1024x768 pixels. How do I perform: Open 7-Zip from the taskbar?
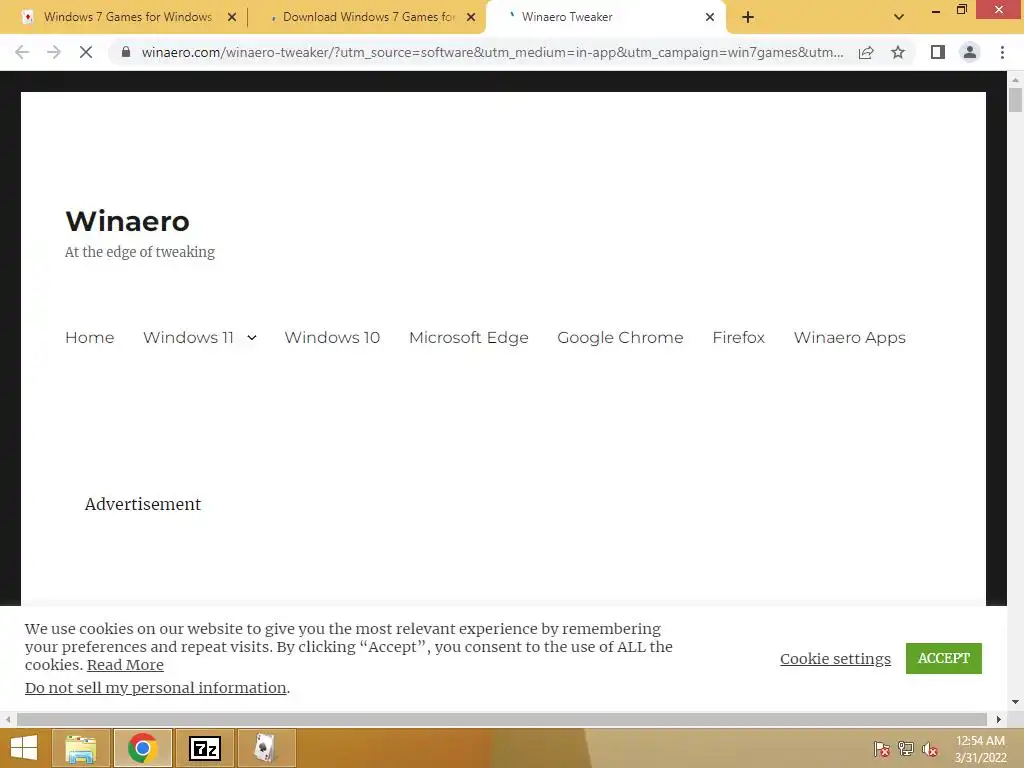coord(205,748)
